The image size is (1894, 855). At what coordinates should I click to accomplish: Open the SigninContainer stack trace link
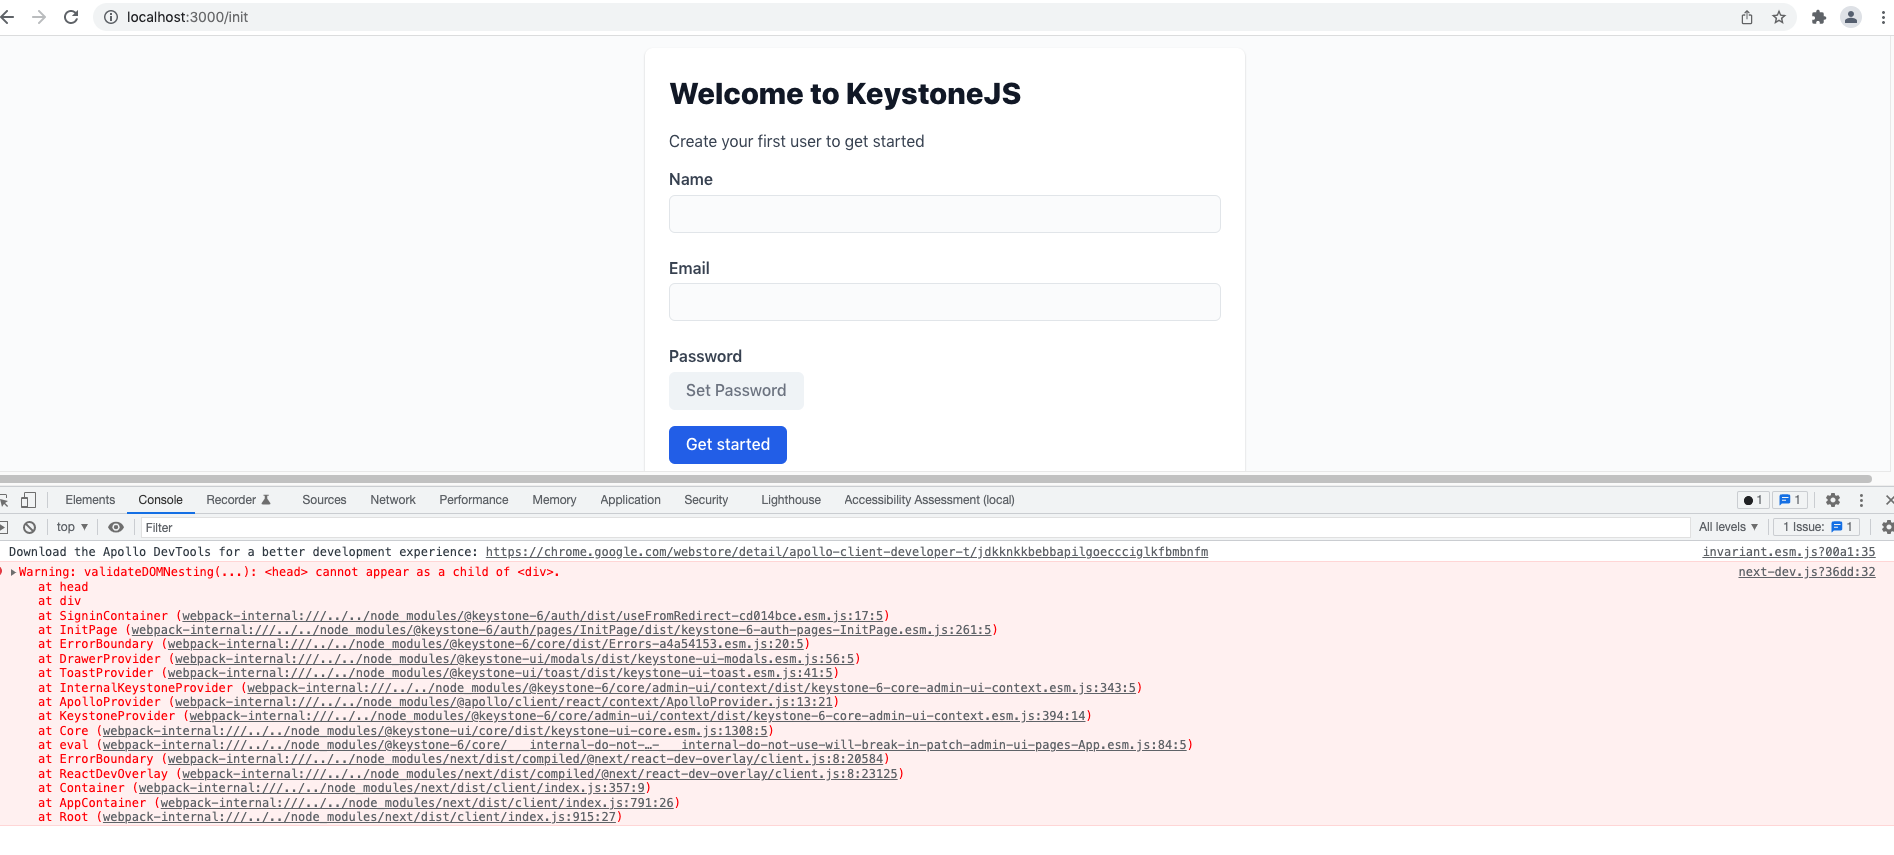pyautogui.click(x=533, y=616)
